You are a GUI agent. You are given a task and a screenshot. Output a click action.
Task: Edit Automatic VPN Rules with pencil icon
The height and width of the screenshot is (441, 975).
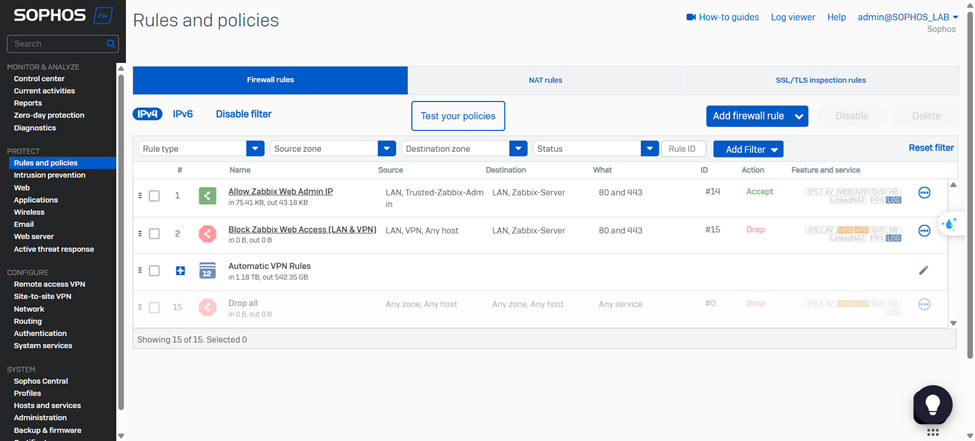click(924, 270)
